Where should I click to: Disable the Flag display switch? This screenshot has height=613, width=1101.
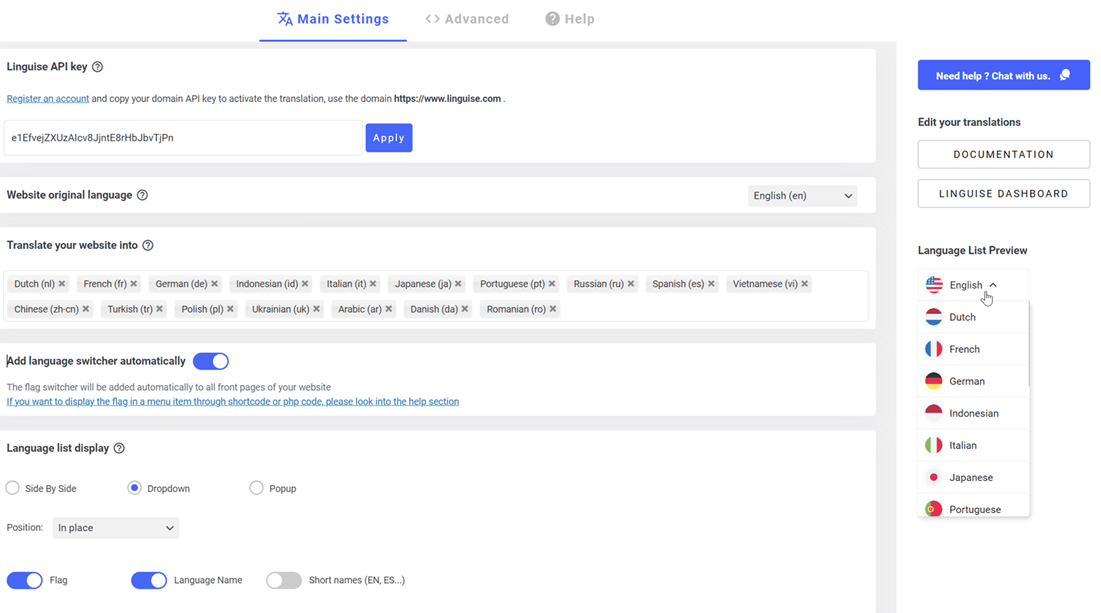coord(25,580)
